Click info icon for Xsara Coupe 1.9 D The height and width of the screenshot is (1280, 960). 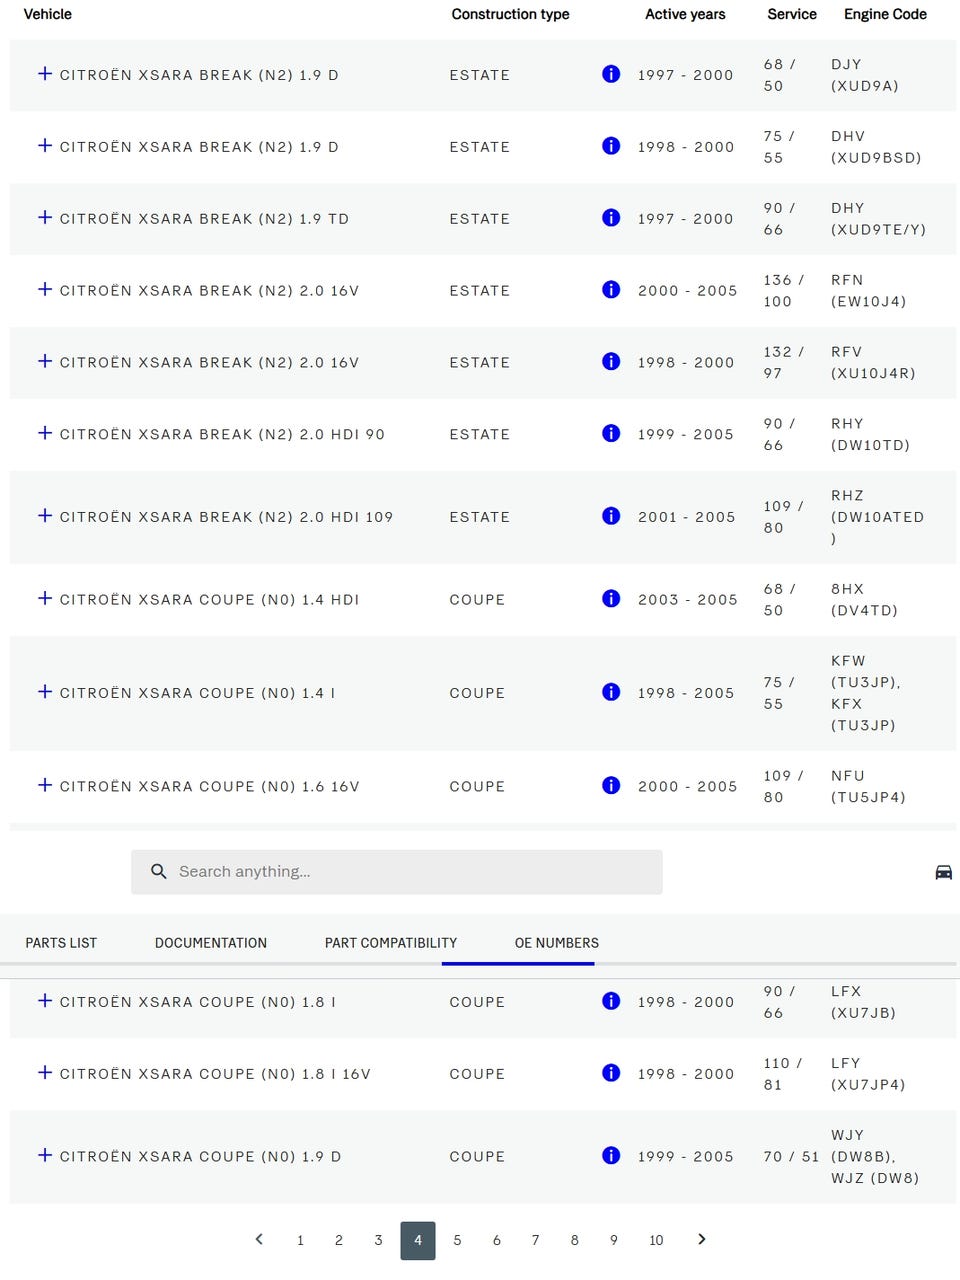pos(611,1156)
